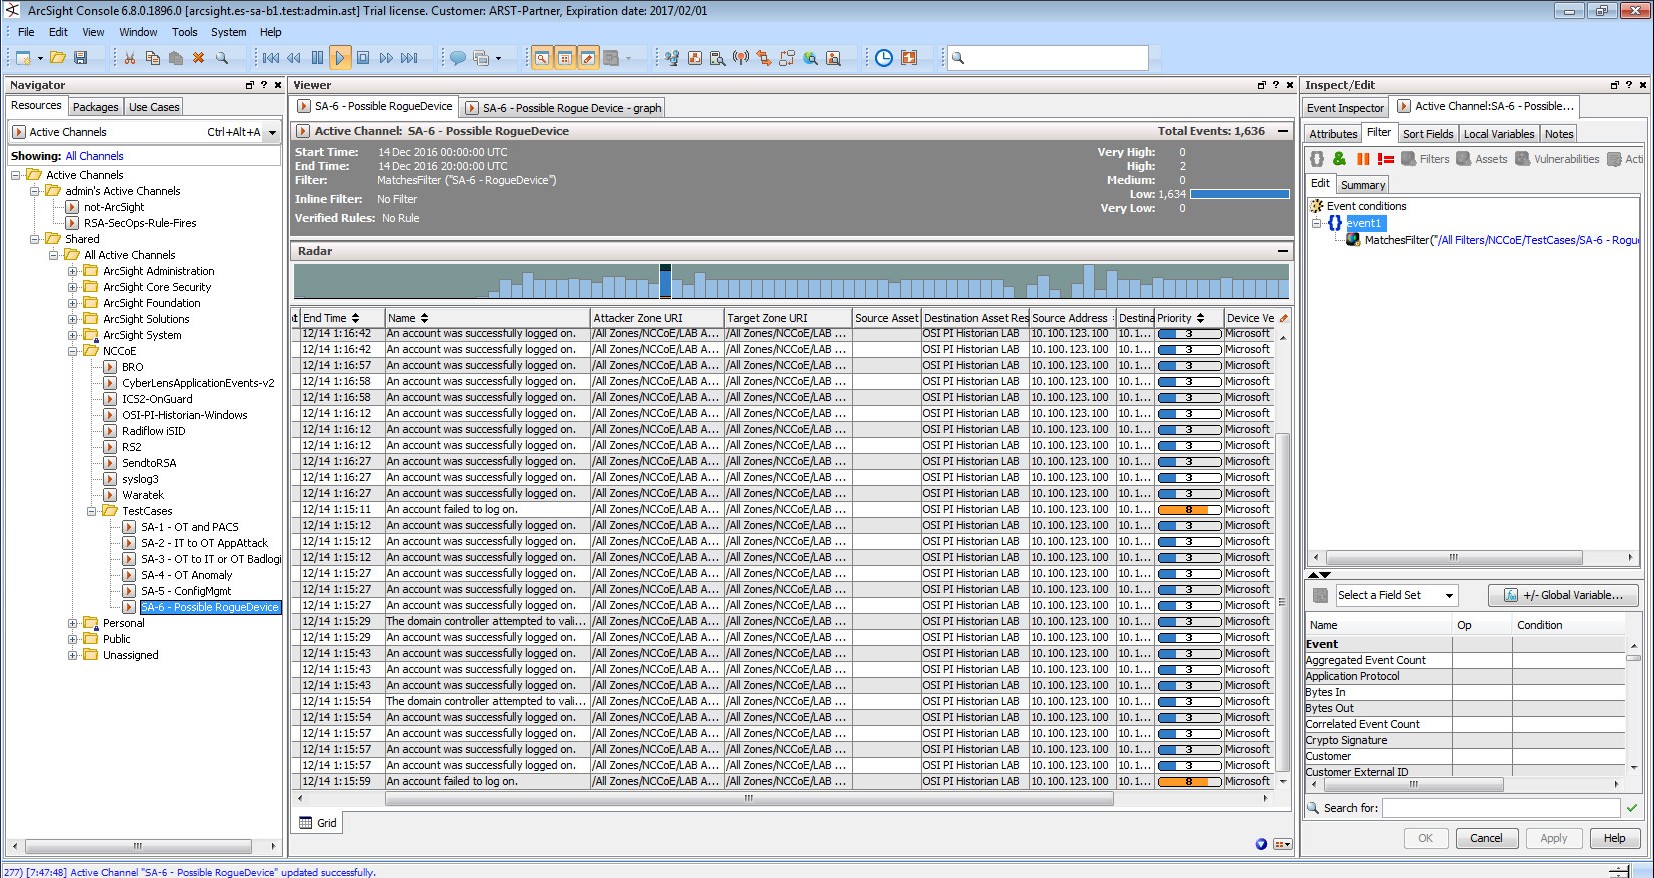Click the antenna broadcast toolbar icon

click(741, 58)
